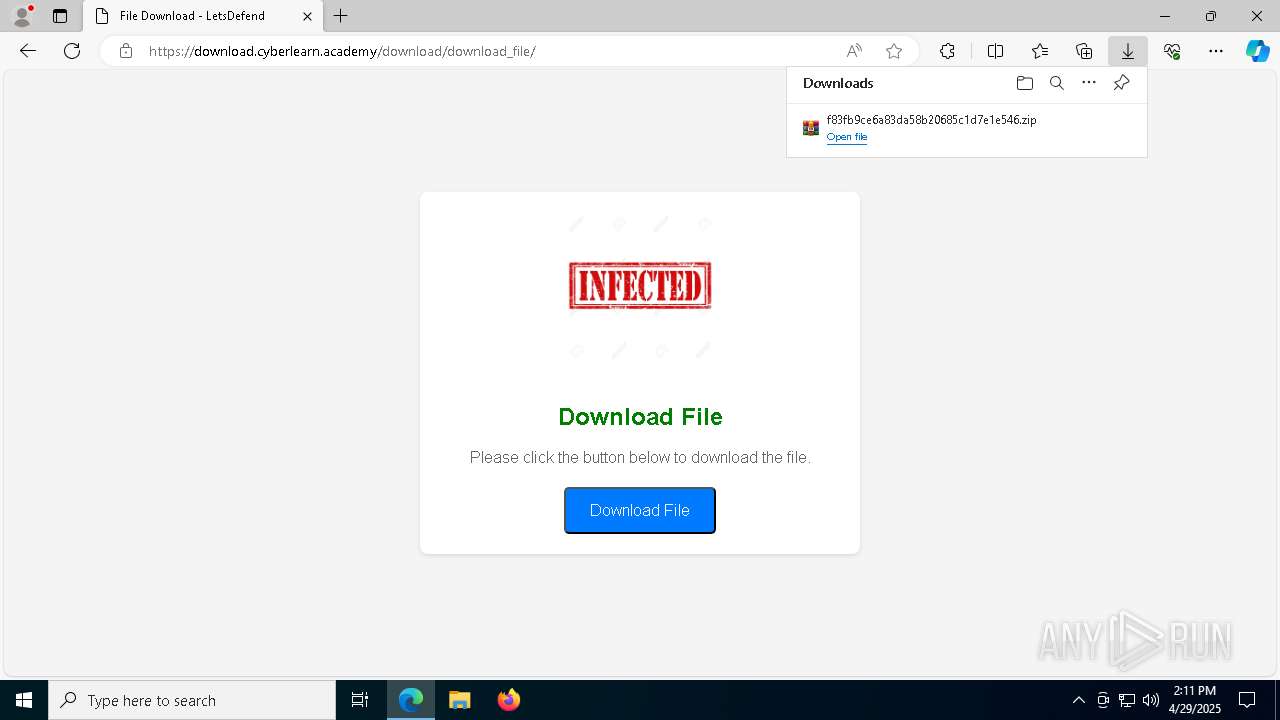Pin the Downloads panel
Image resolution: width=1280 pixels, height=720 pixels.
point(1122,83)
